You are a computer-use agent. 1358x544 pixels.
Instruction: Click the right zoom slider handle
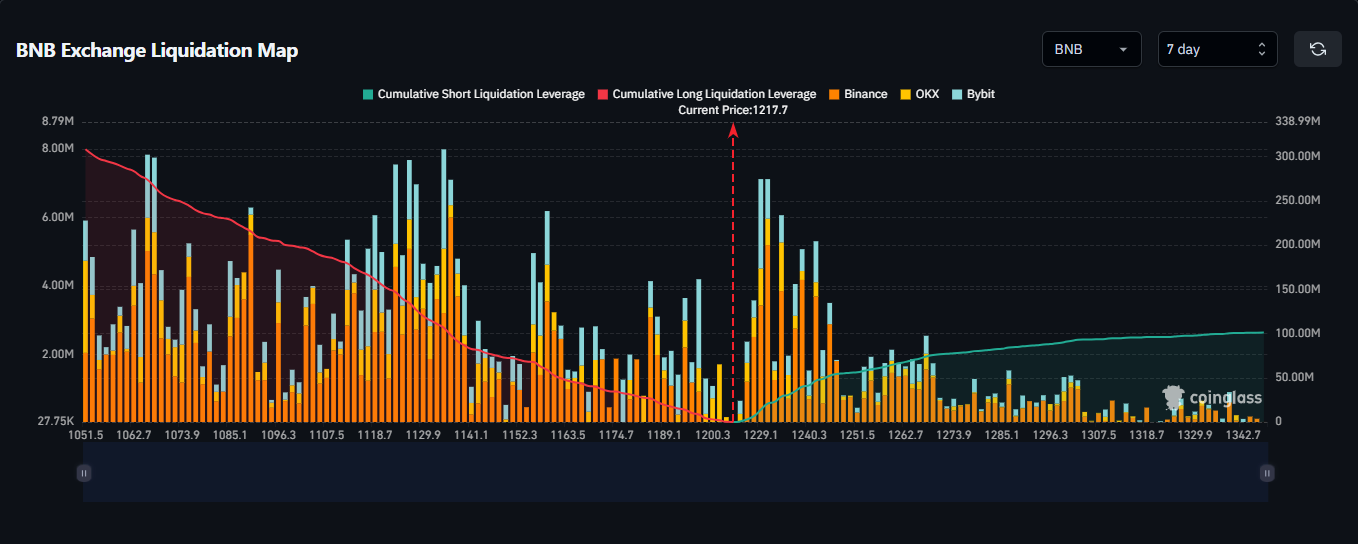[1267, 473]
